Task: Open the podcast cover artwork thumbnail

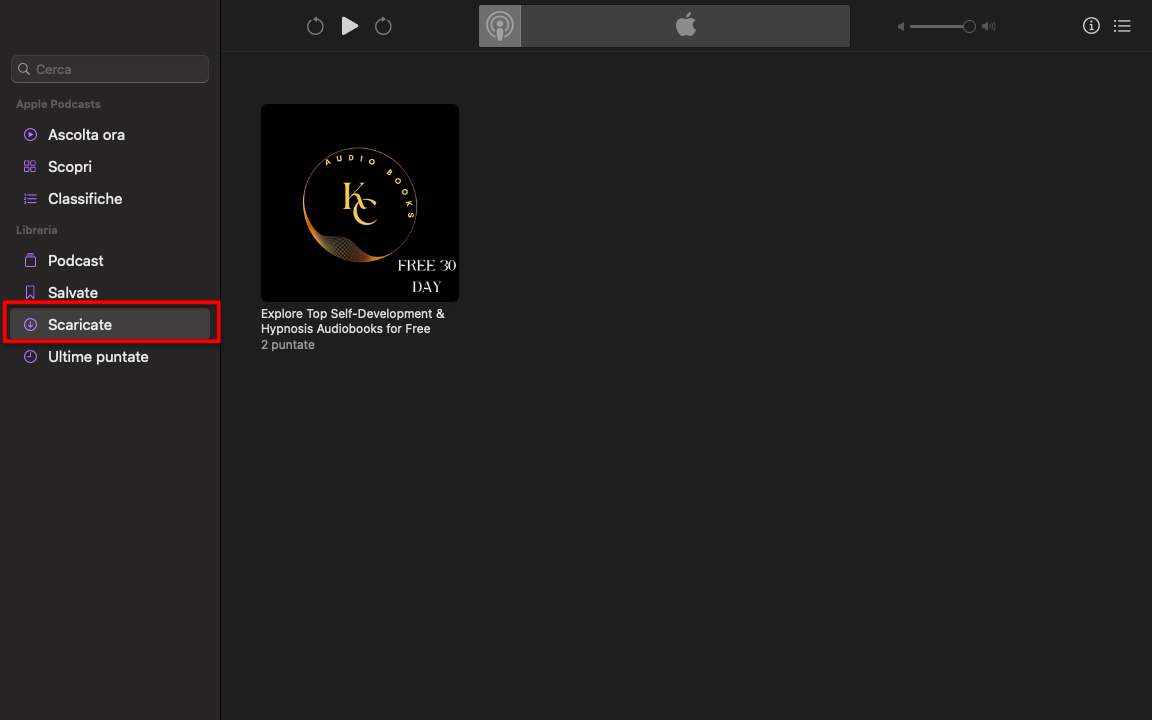Action: coord(359,202)
